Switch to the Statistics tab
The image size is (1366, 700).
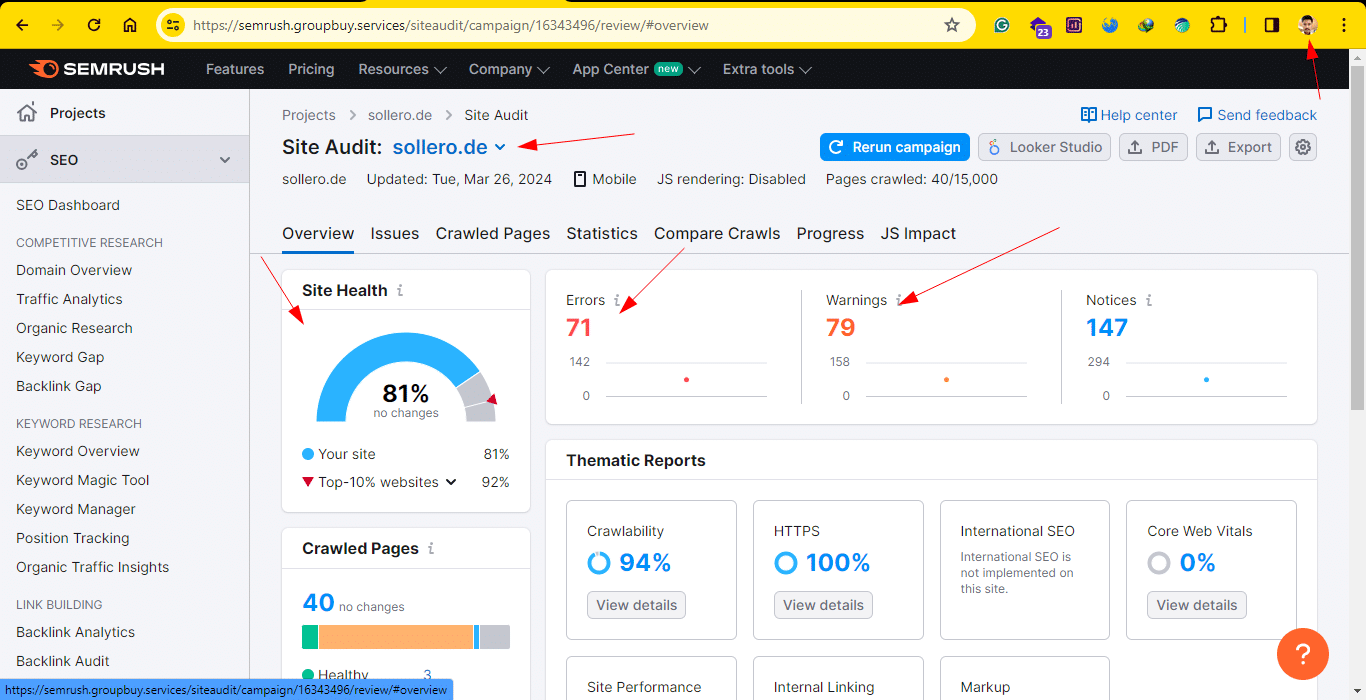[x=602, y=233]
